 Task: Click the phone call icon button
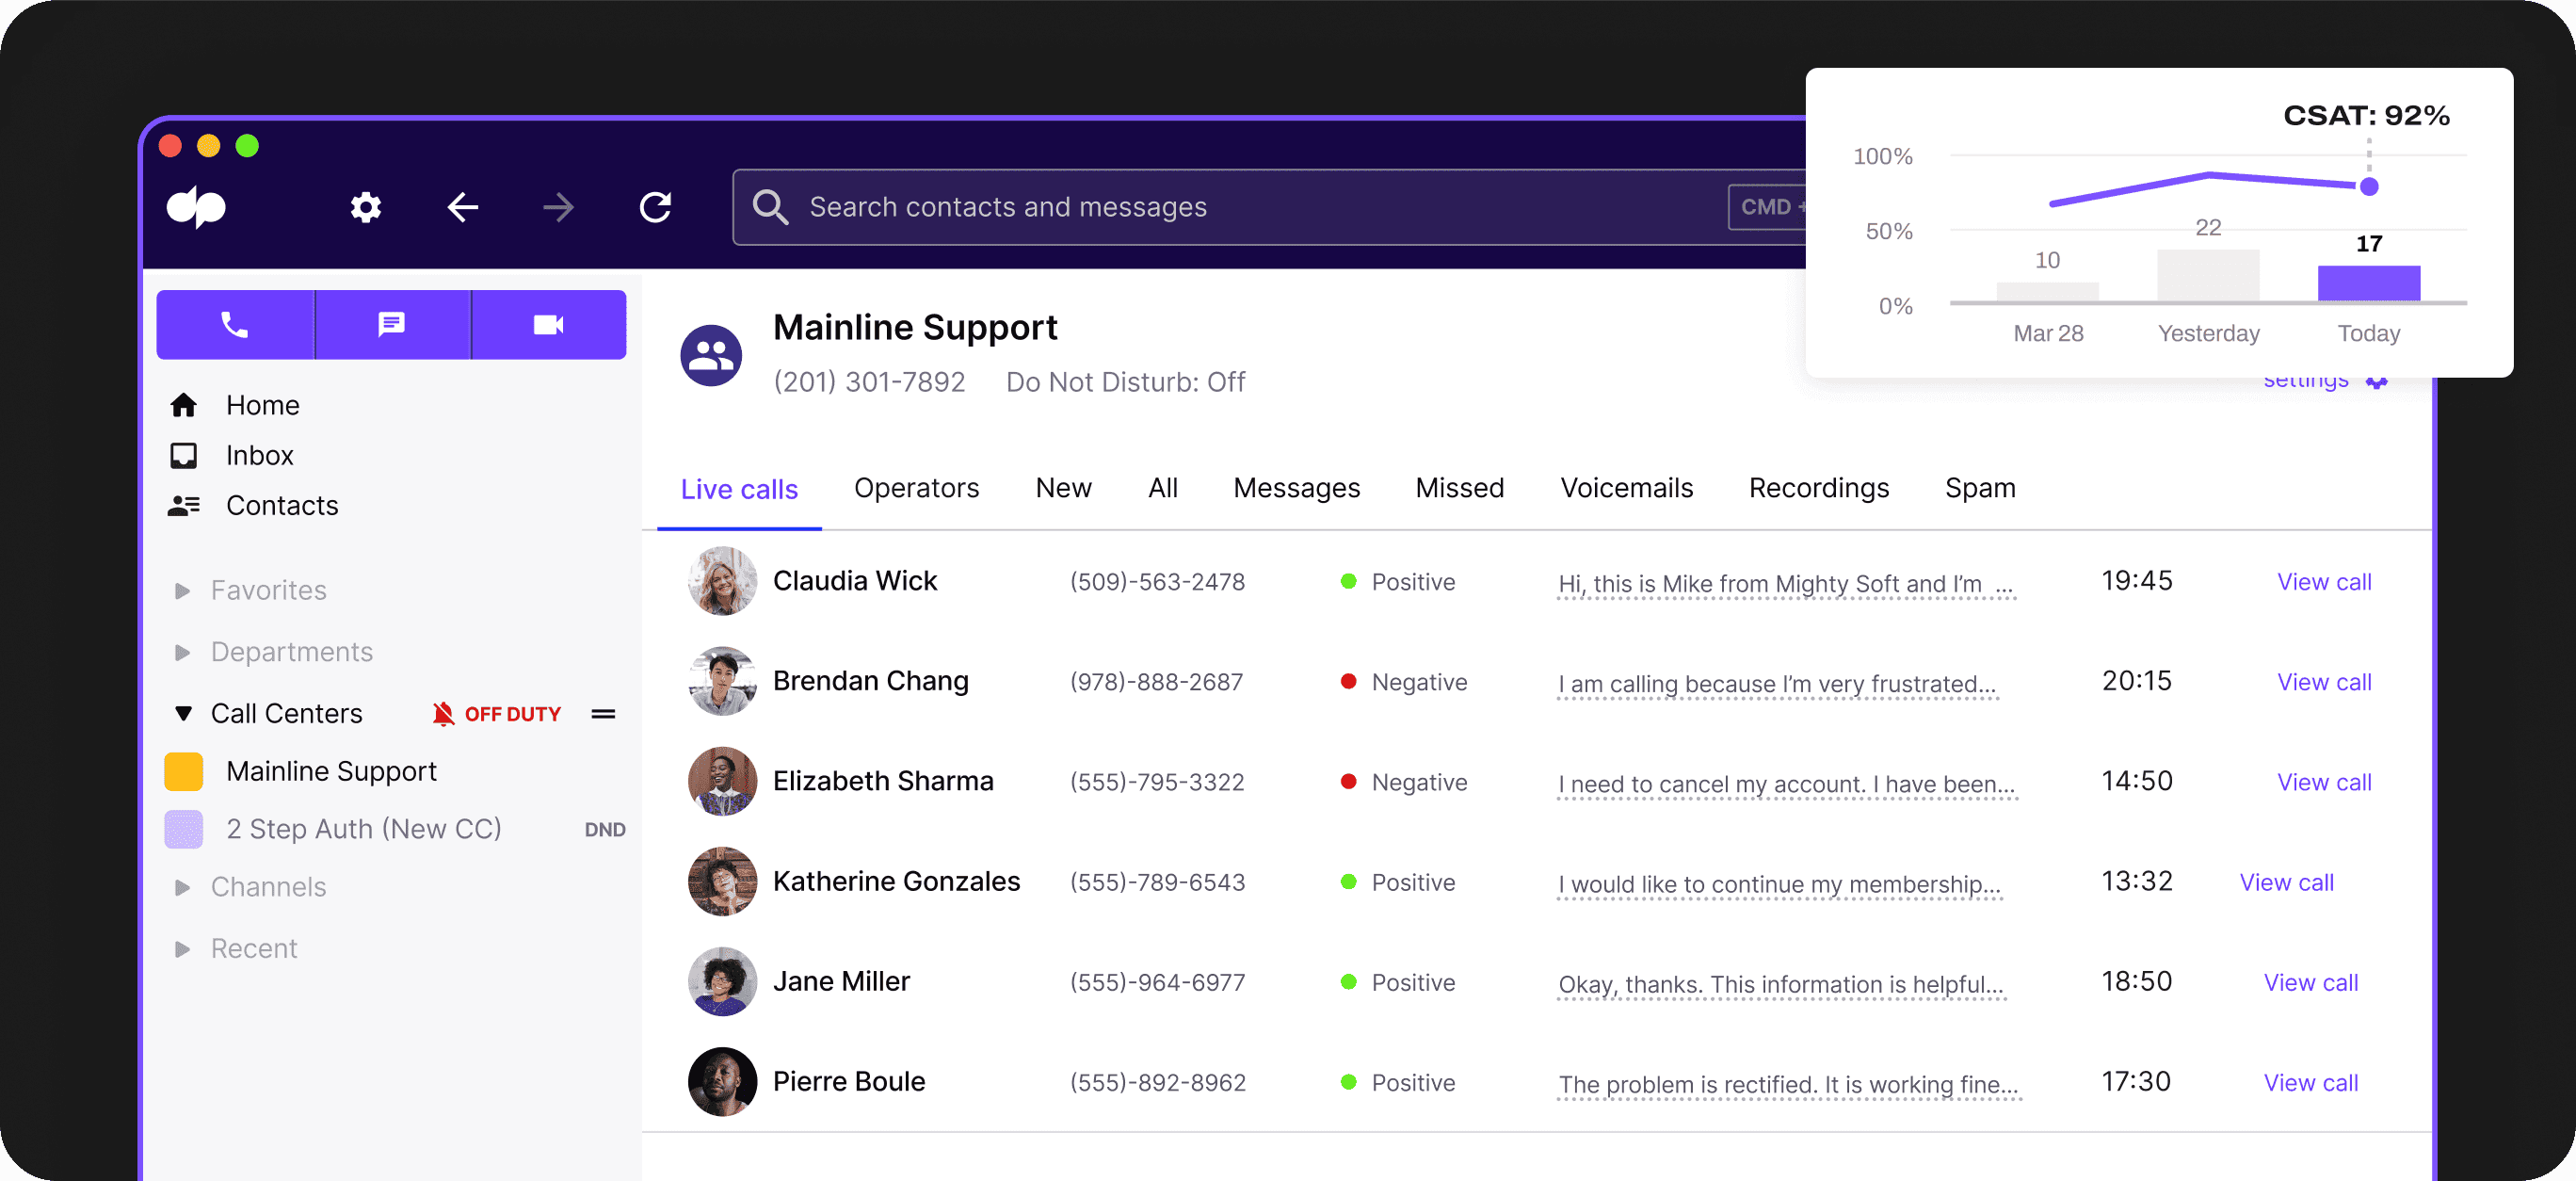(234, 325)
